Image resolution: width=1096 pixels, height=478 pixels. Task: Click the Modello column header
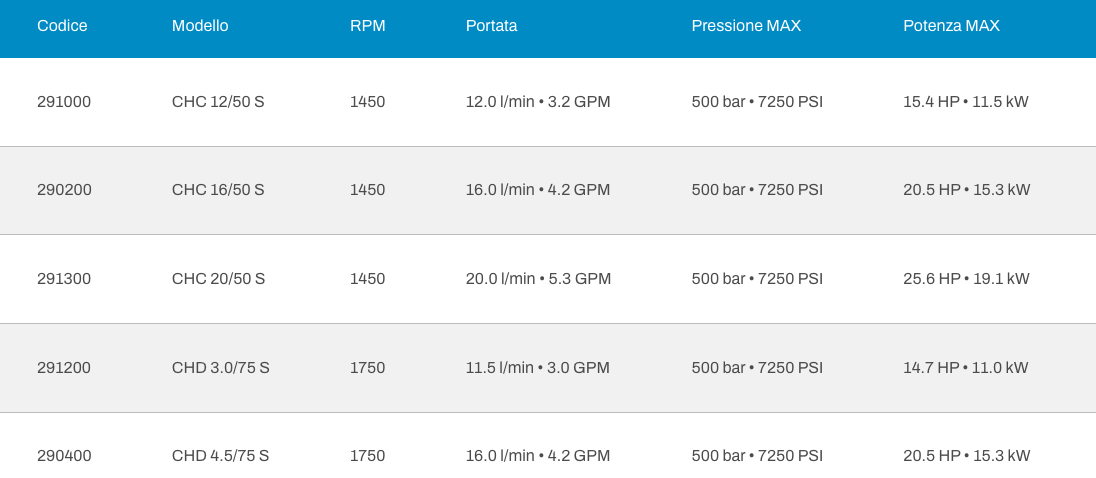[200, 26]
